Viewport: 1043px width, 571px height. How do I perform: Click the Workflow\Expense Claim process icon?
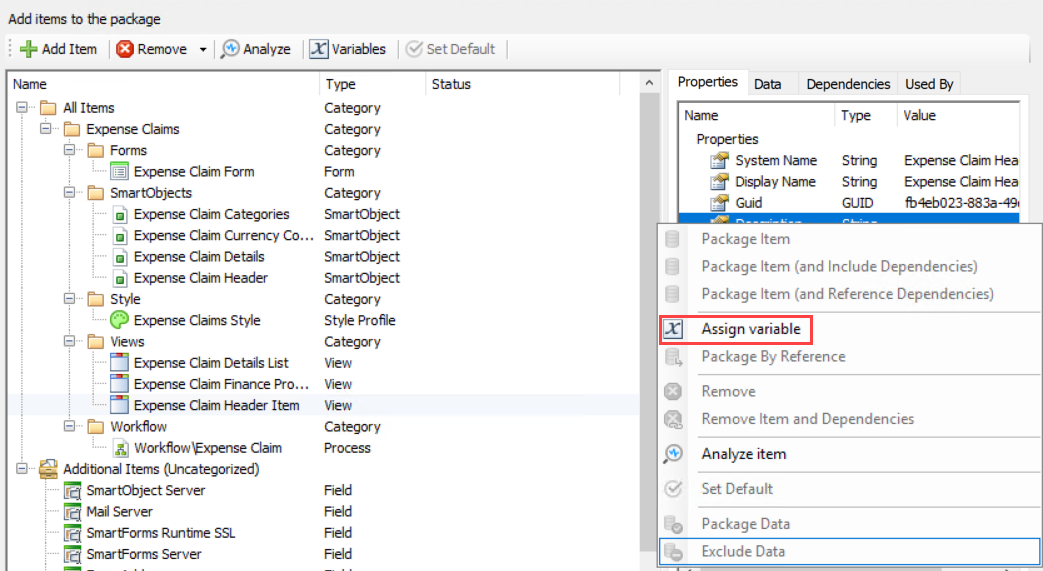tap(119, 448)
